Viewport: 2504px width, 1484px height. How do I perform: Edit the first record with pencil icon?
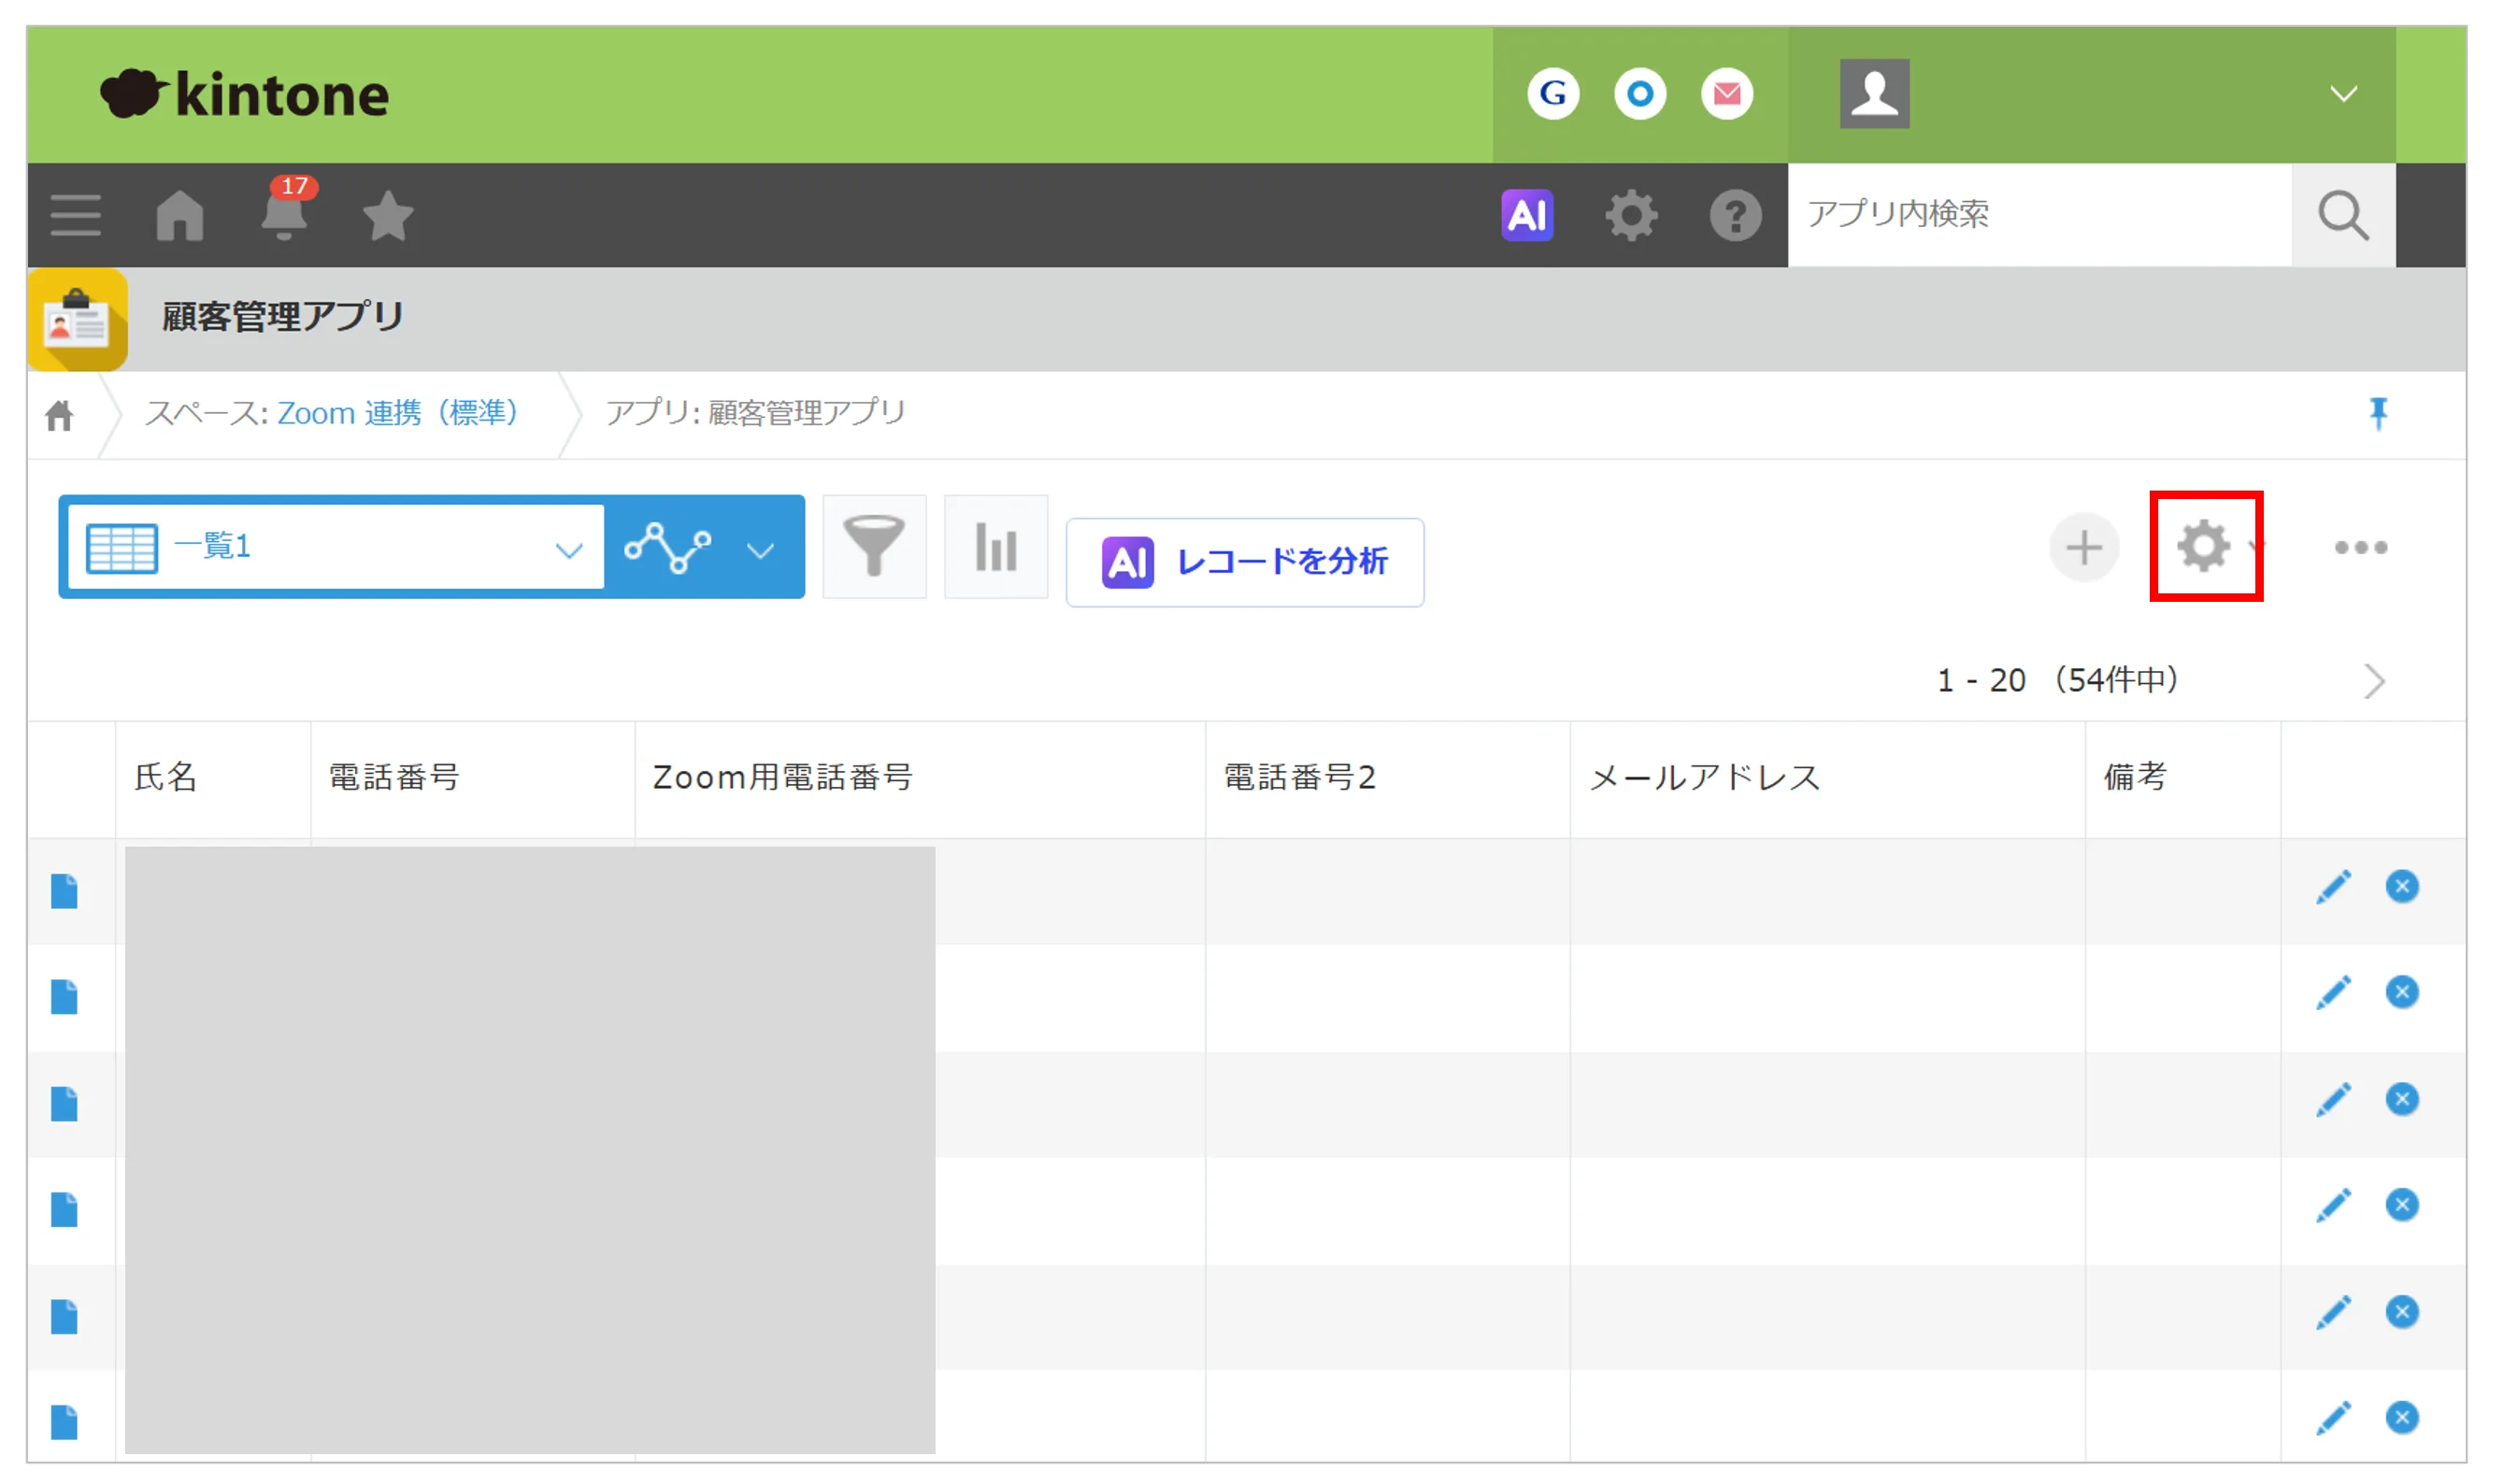click(x=2333, y=887)
